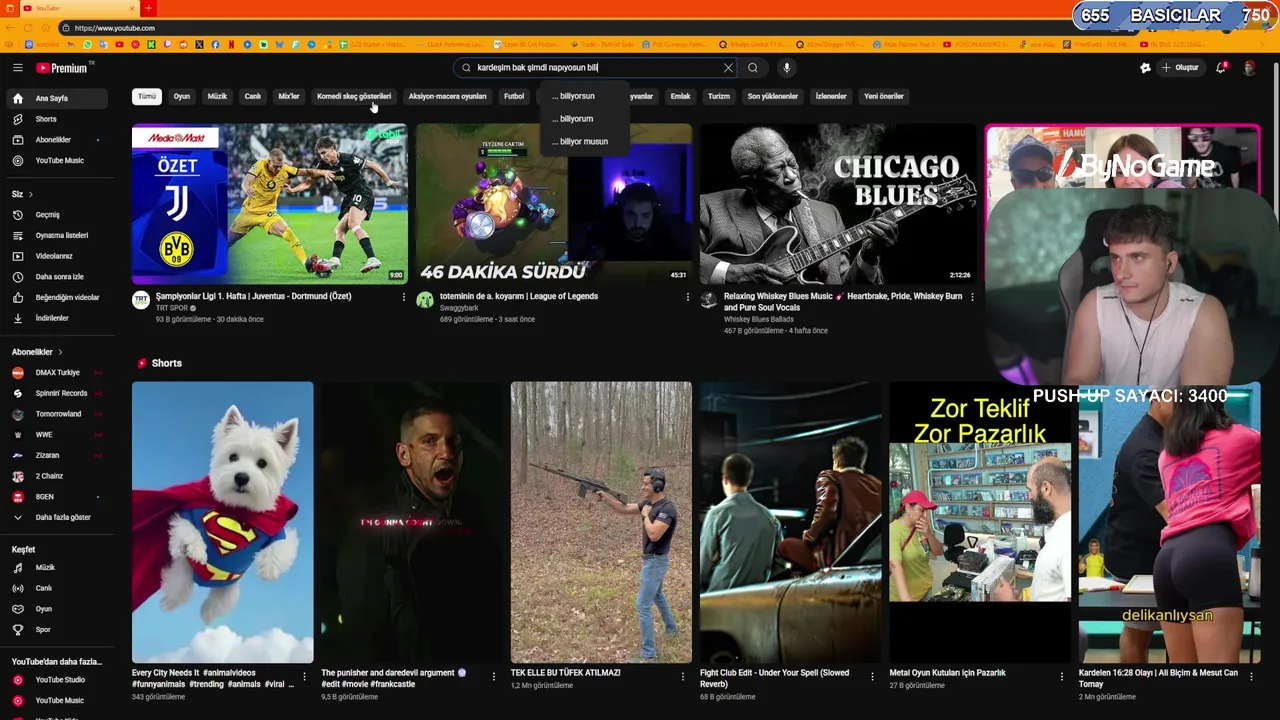Click in the YouTube search field
1280x720 pixels.
(595, 68)
